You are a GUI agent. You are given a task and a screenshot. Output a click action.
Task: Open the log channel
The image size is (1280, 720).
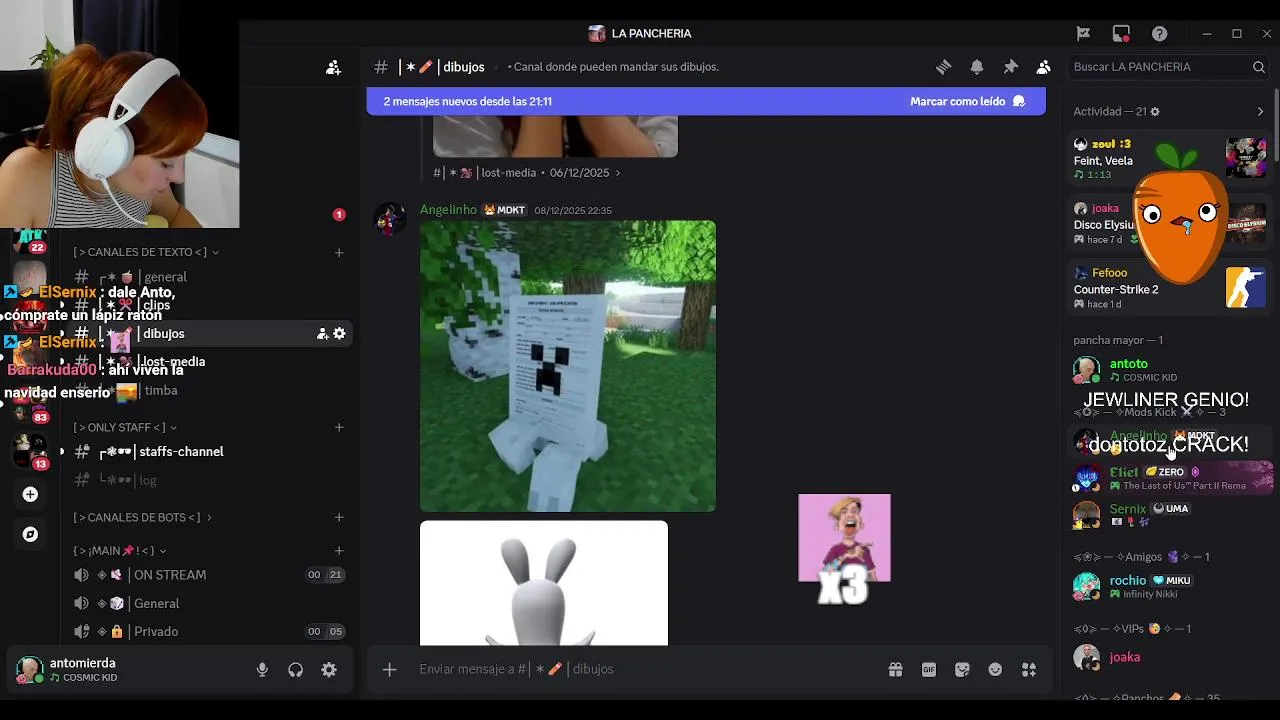tap(210, 480)
